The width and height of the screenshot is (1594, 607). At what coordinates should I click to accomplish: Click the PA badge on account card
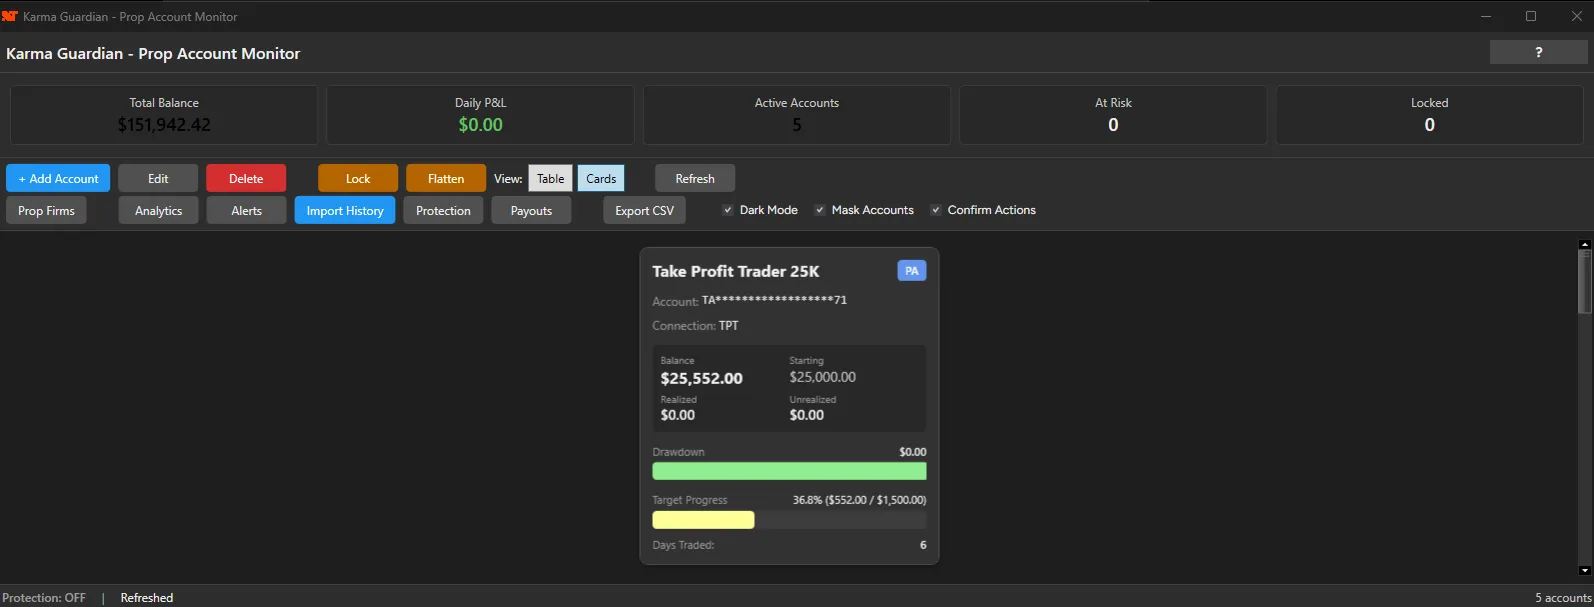(912, 271)
